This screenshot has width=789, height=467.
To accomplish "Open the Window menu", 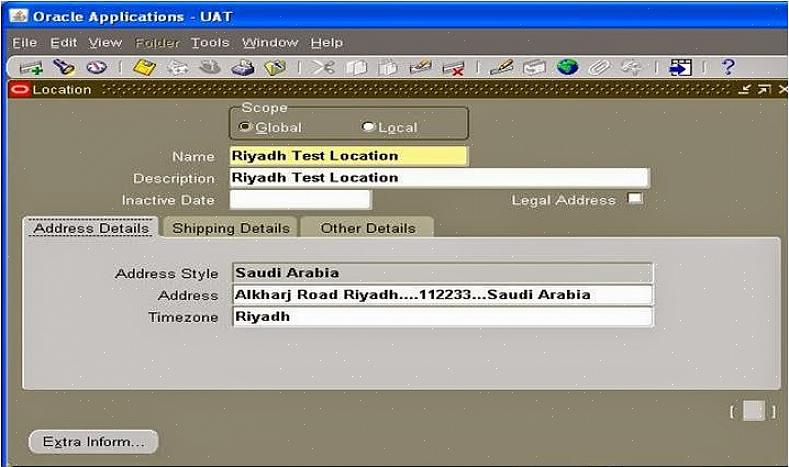I will pos(270,43).
